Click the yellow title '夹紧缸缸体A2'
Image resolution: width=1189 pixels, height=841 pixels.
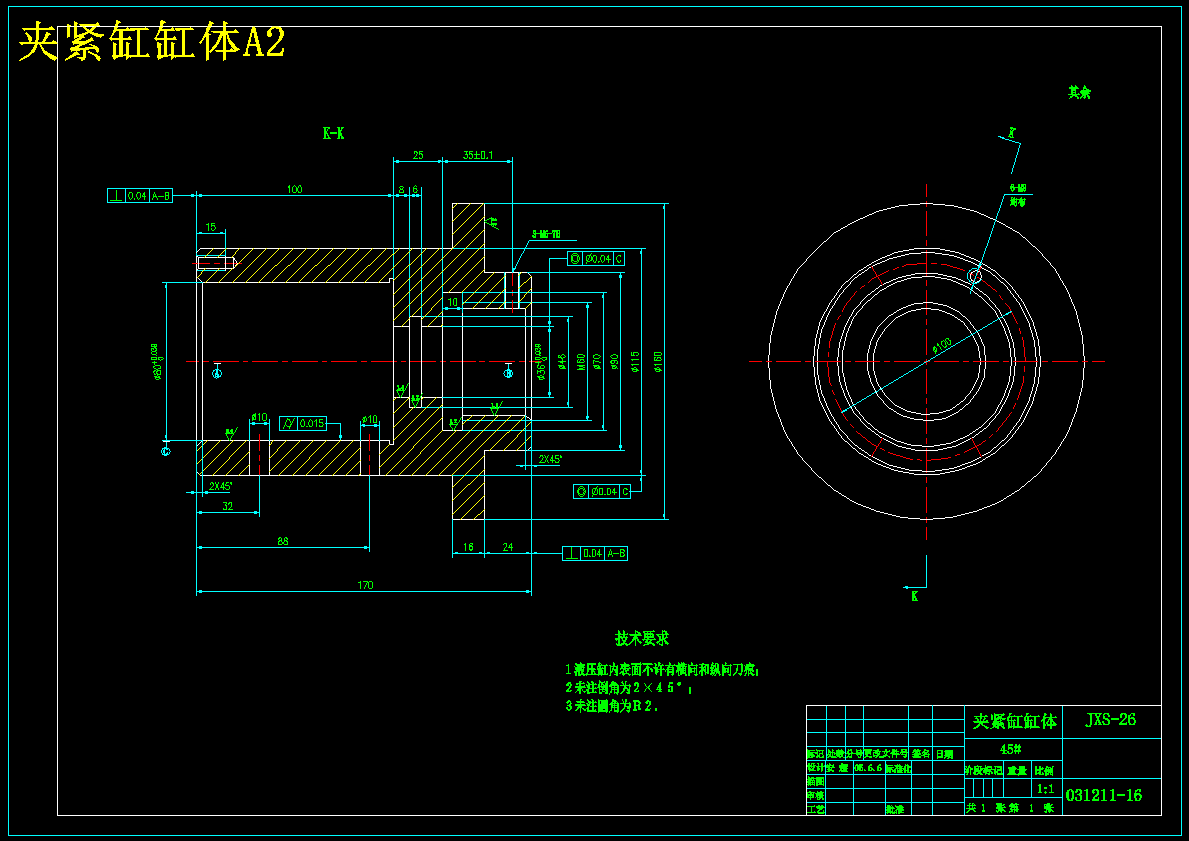coord(152,42)
